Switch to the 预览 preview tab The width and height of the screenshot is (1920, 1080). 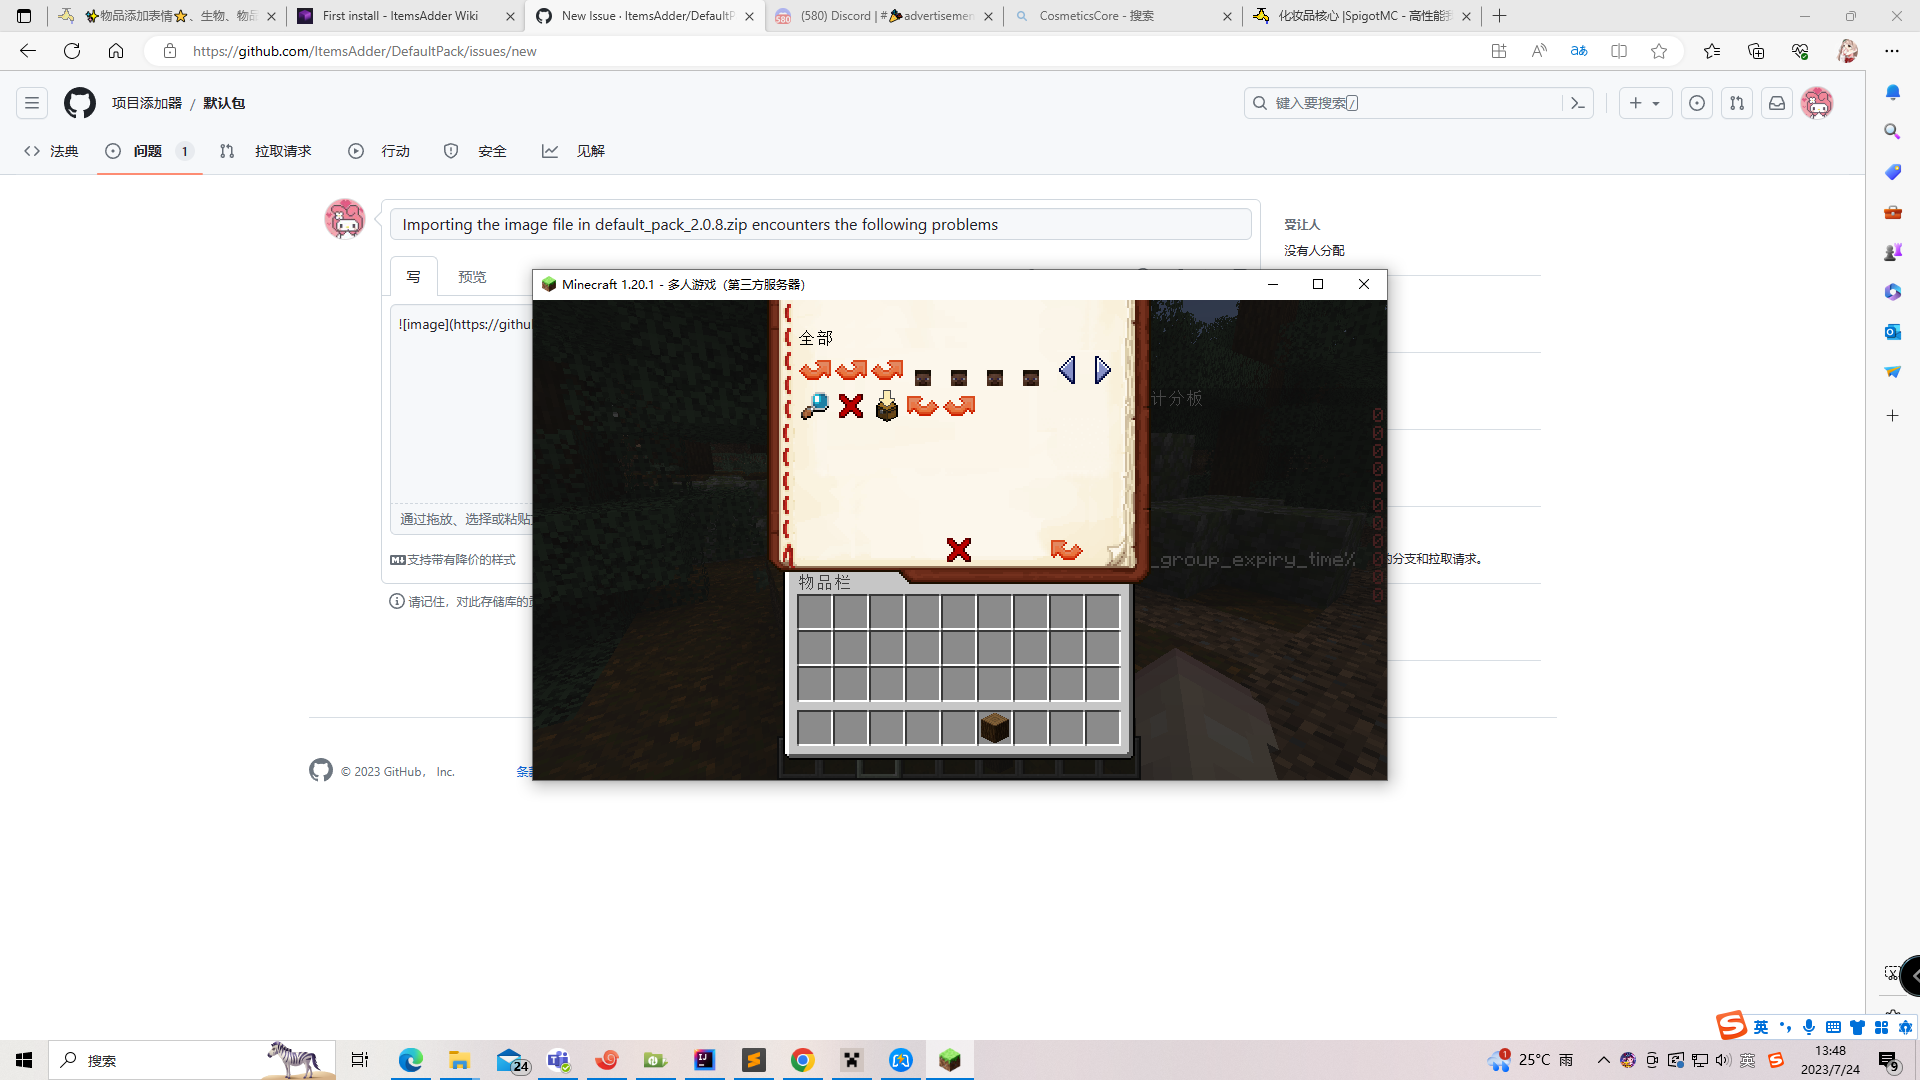click(472, 276)
